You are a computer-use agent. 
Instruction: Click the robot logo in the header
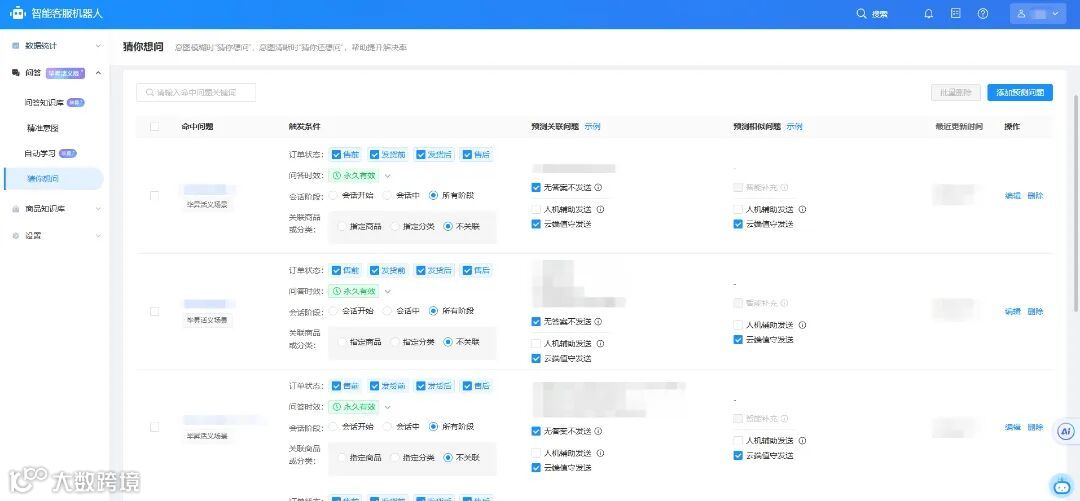[x=18, y=13]
